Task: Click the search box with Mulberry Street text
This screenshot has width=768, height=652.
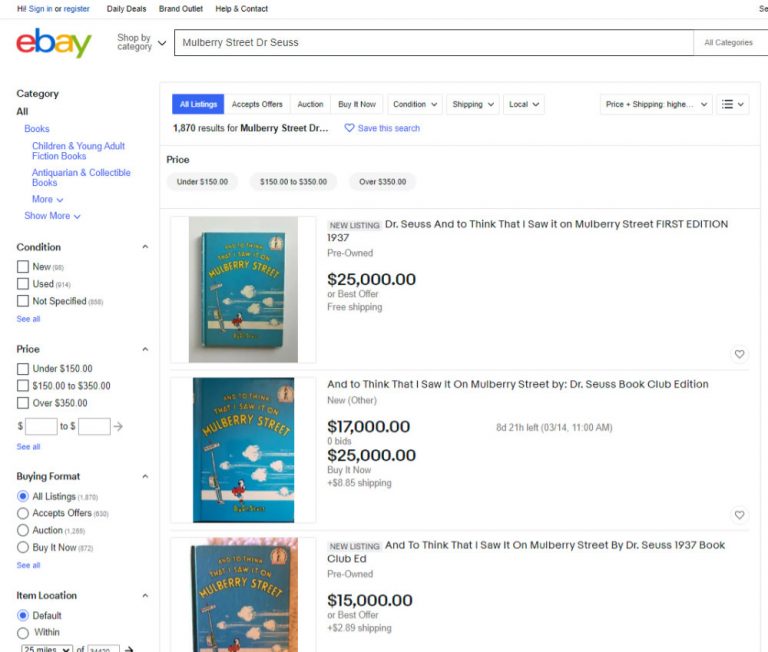Action: (x=434, y=43)
